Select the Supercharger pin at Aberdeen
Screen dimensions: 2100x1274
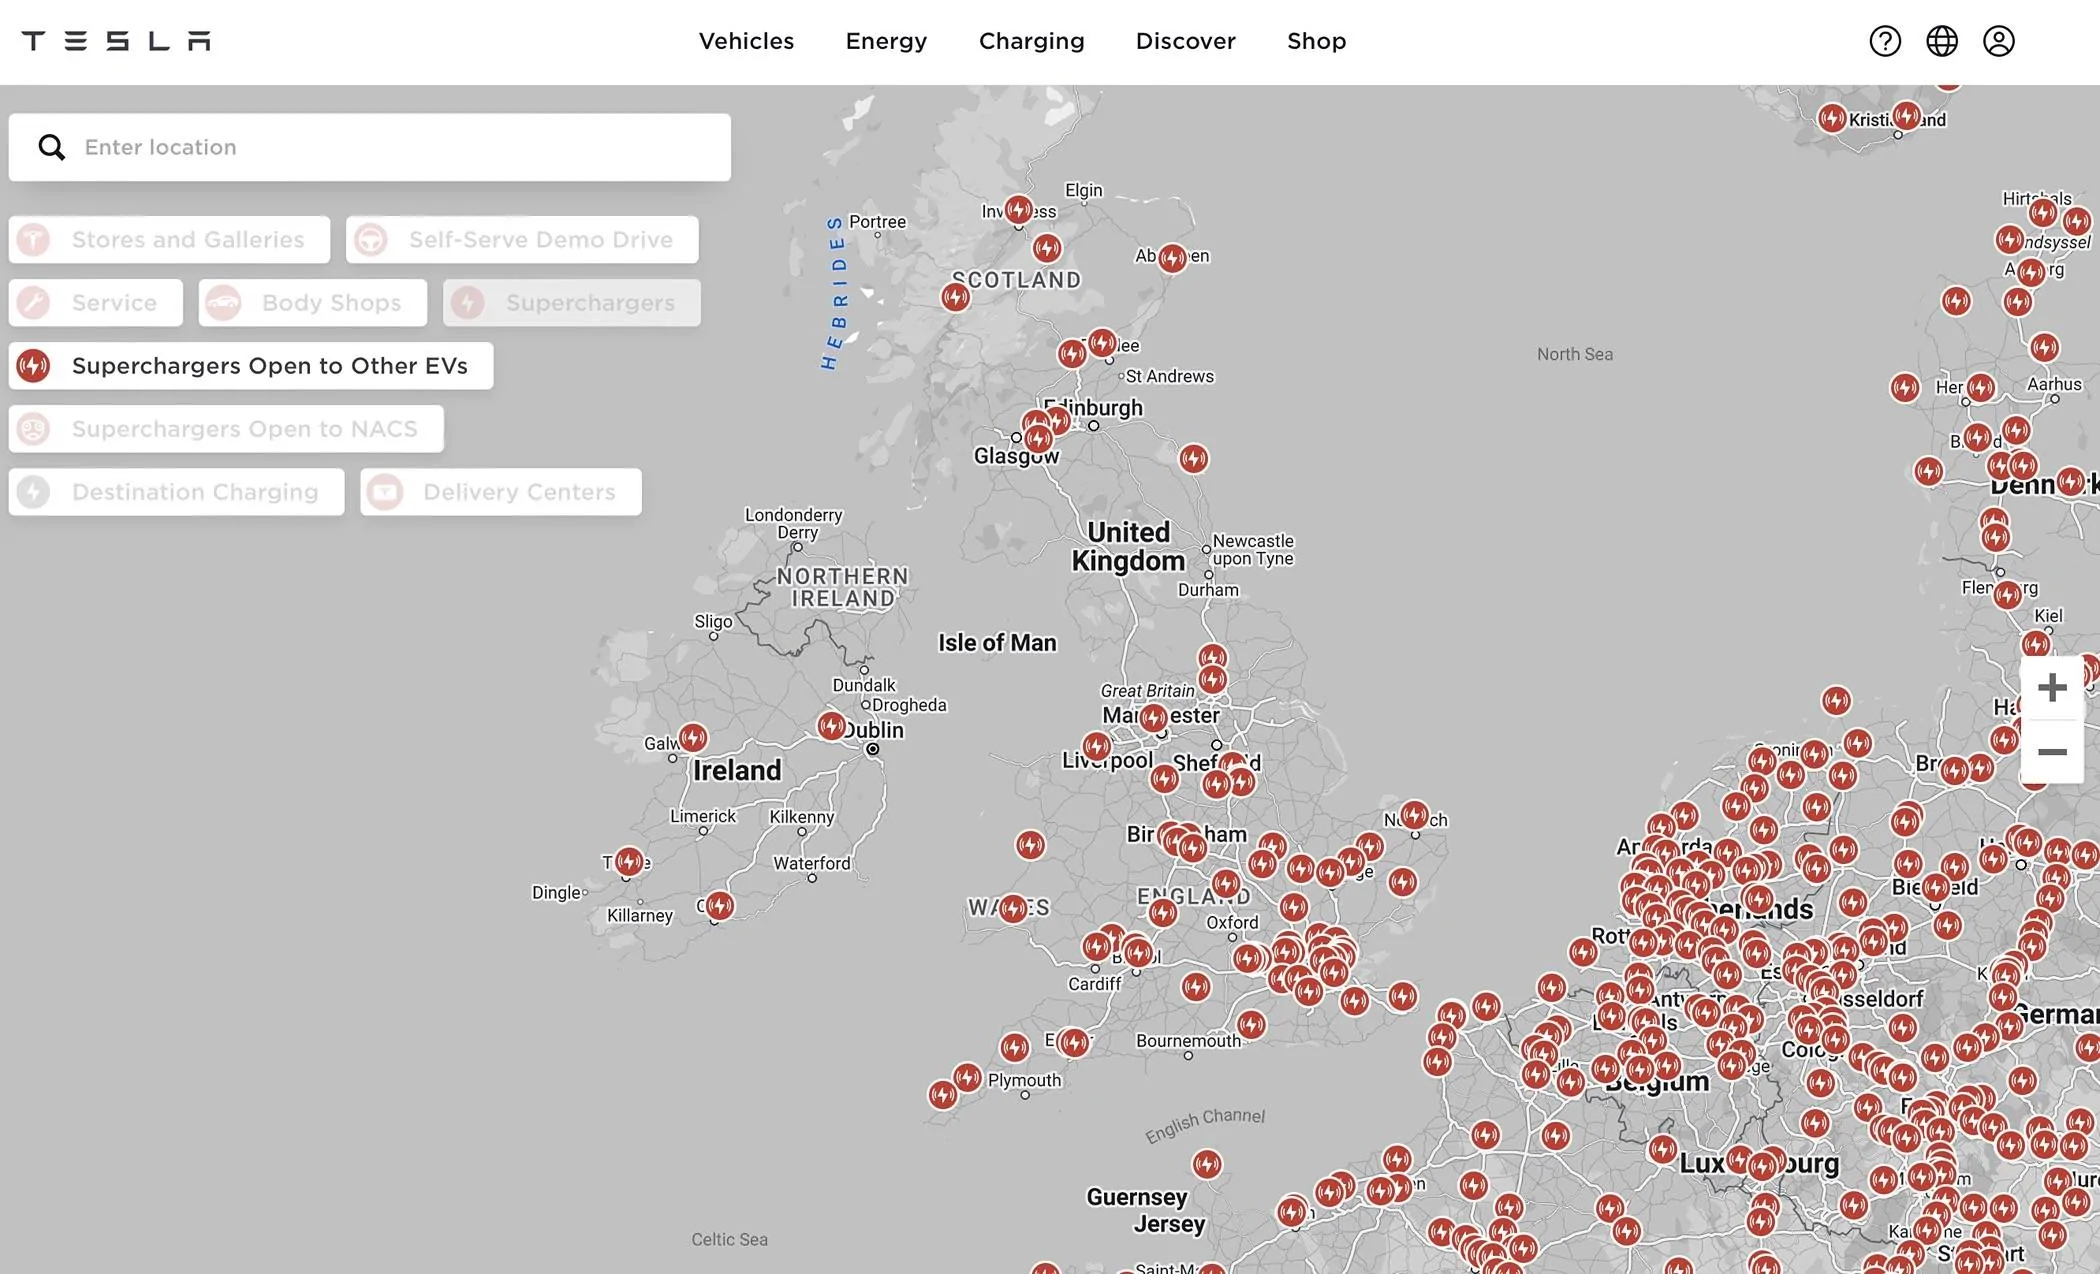[x=1172, y=258]
